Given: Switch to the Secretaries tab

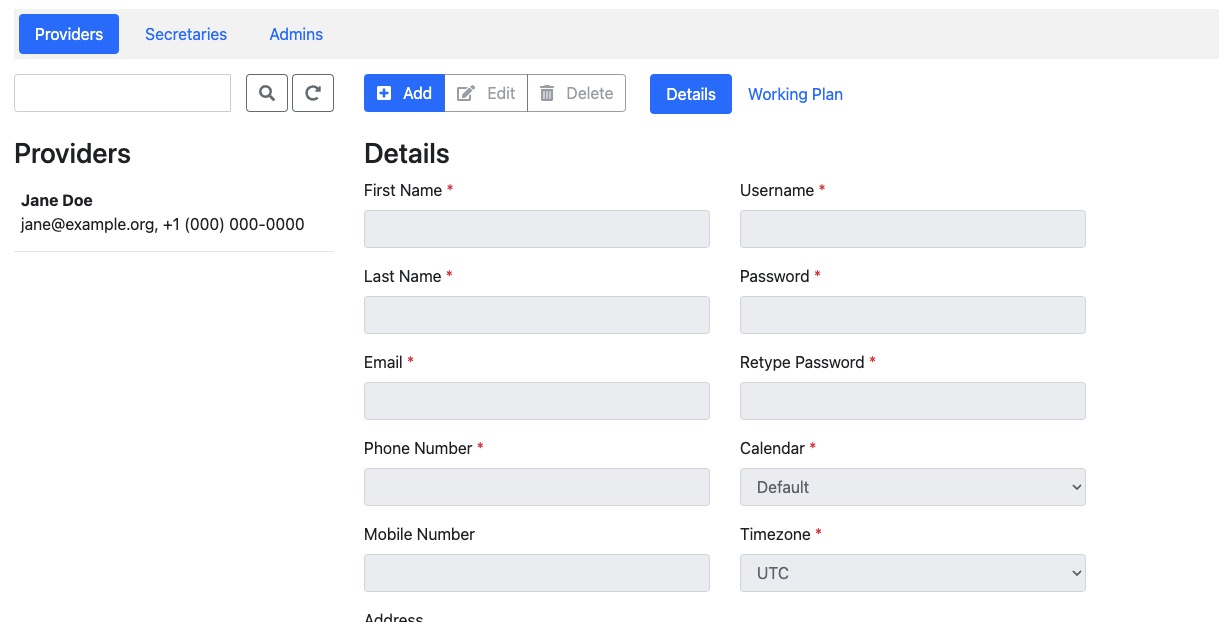Looking at the screenshot, I should point(185,33).
